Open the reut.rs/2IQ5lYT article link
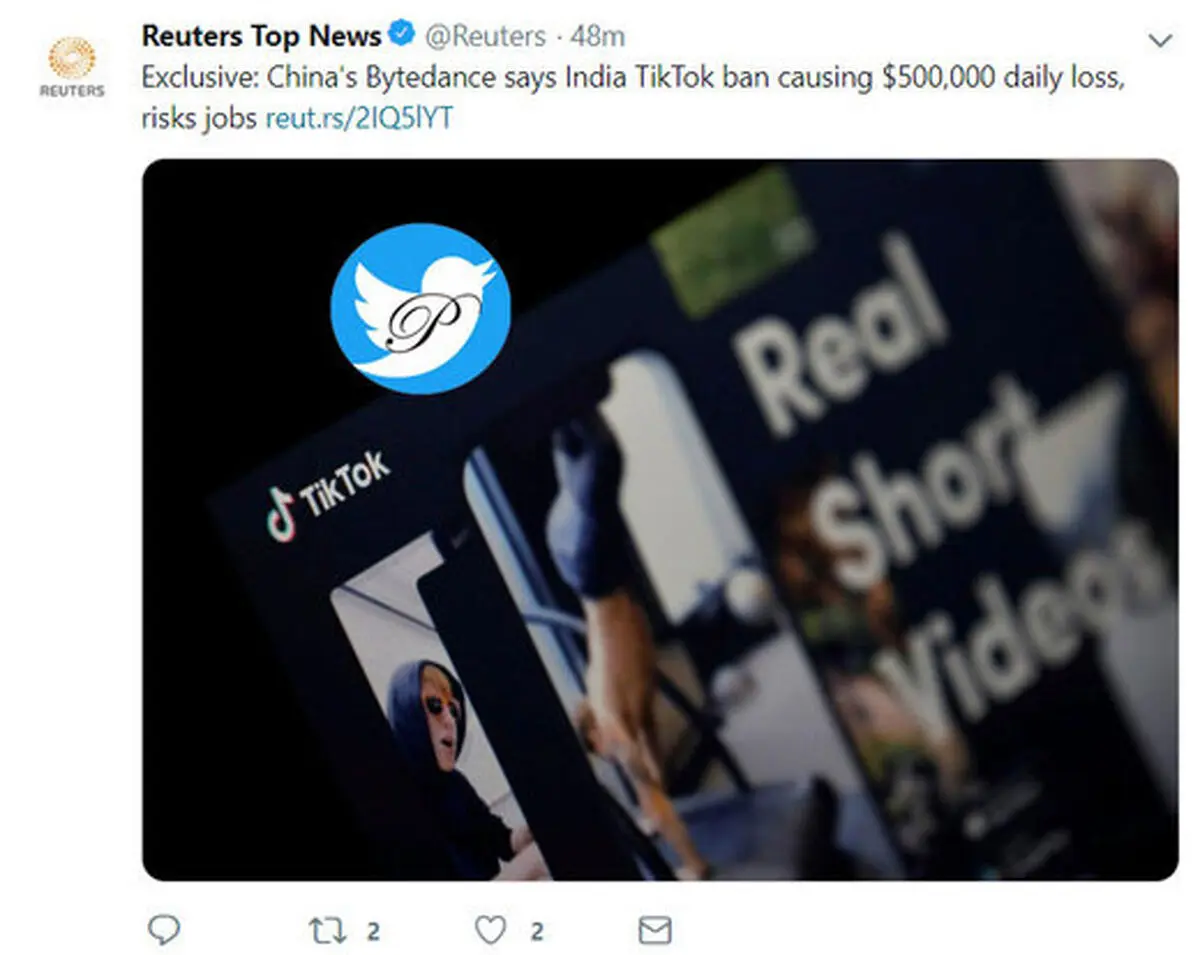The width and height of the screenshot is (1200, 955). click(x=359, y=117)
